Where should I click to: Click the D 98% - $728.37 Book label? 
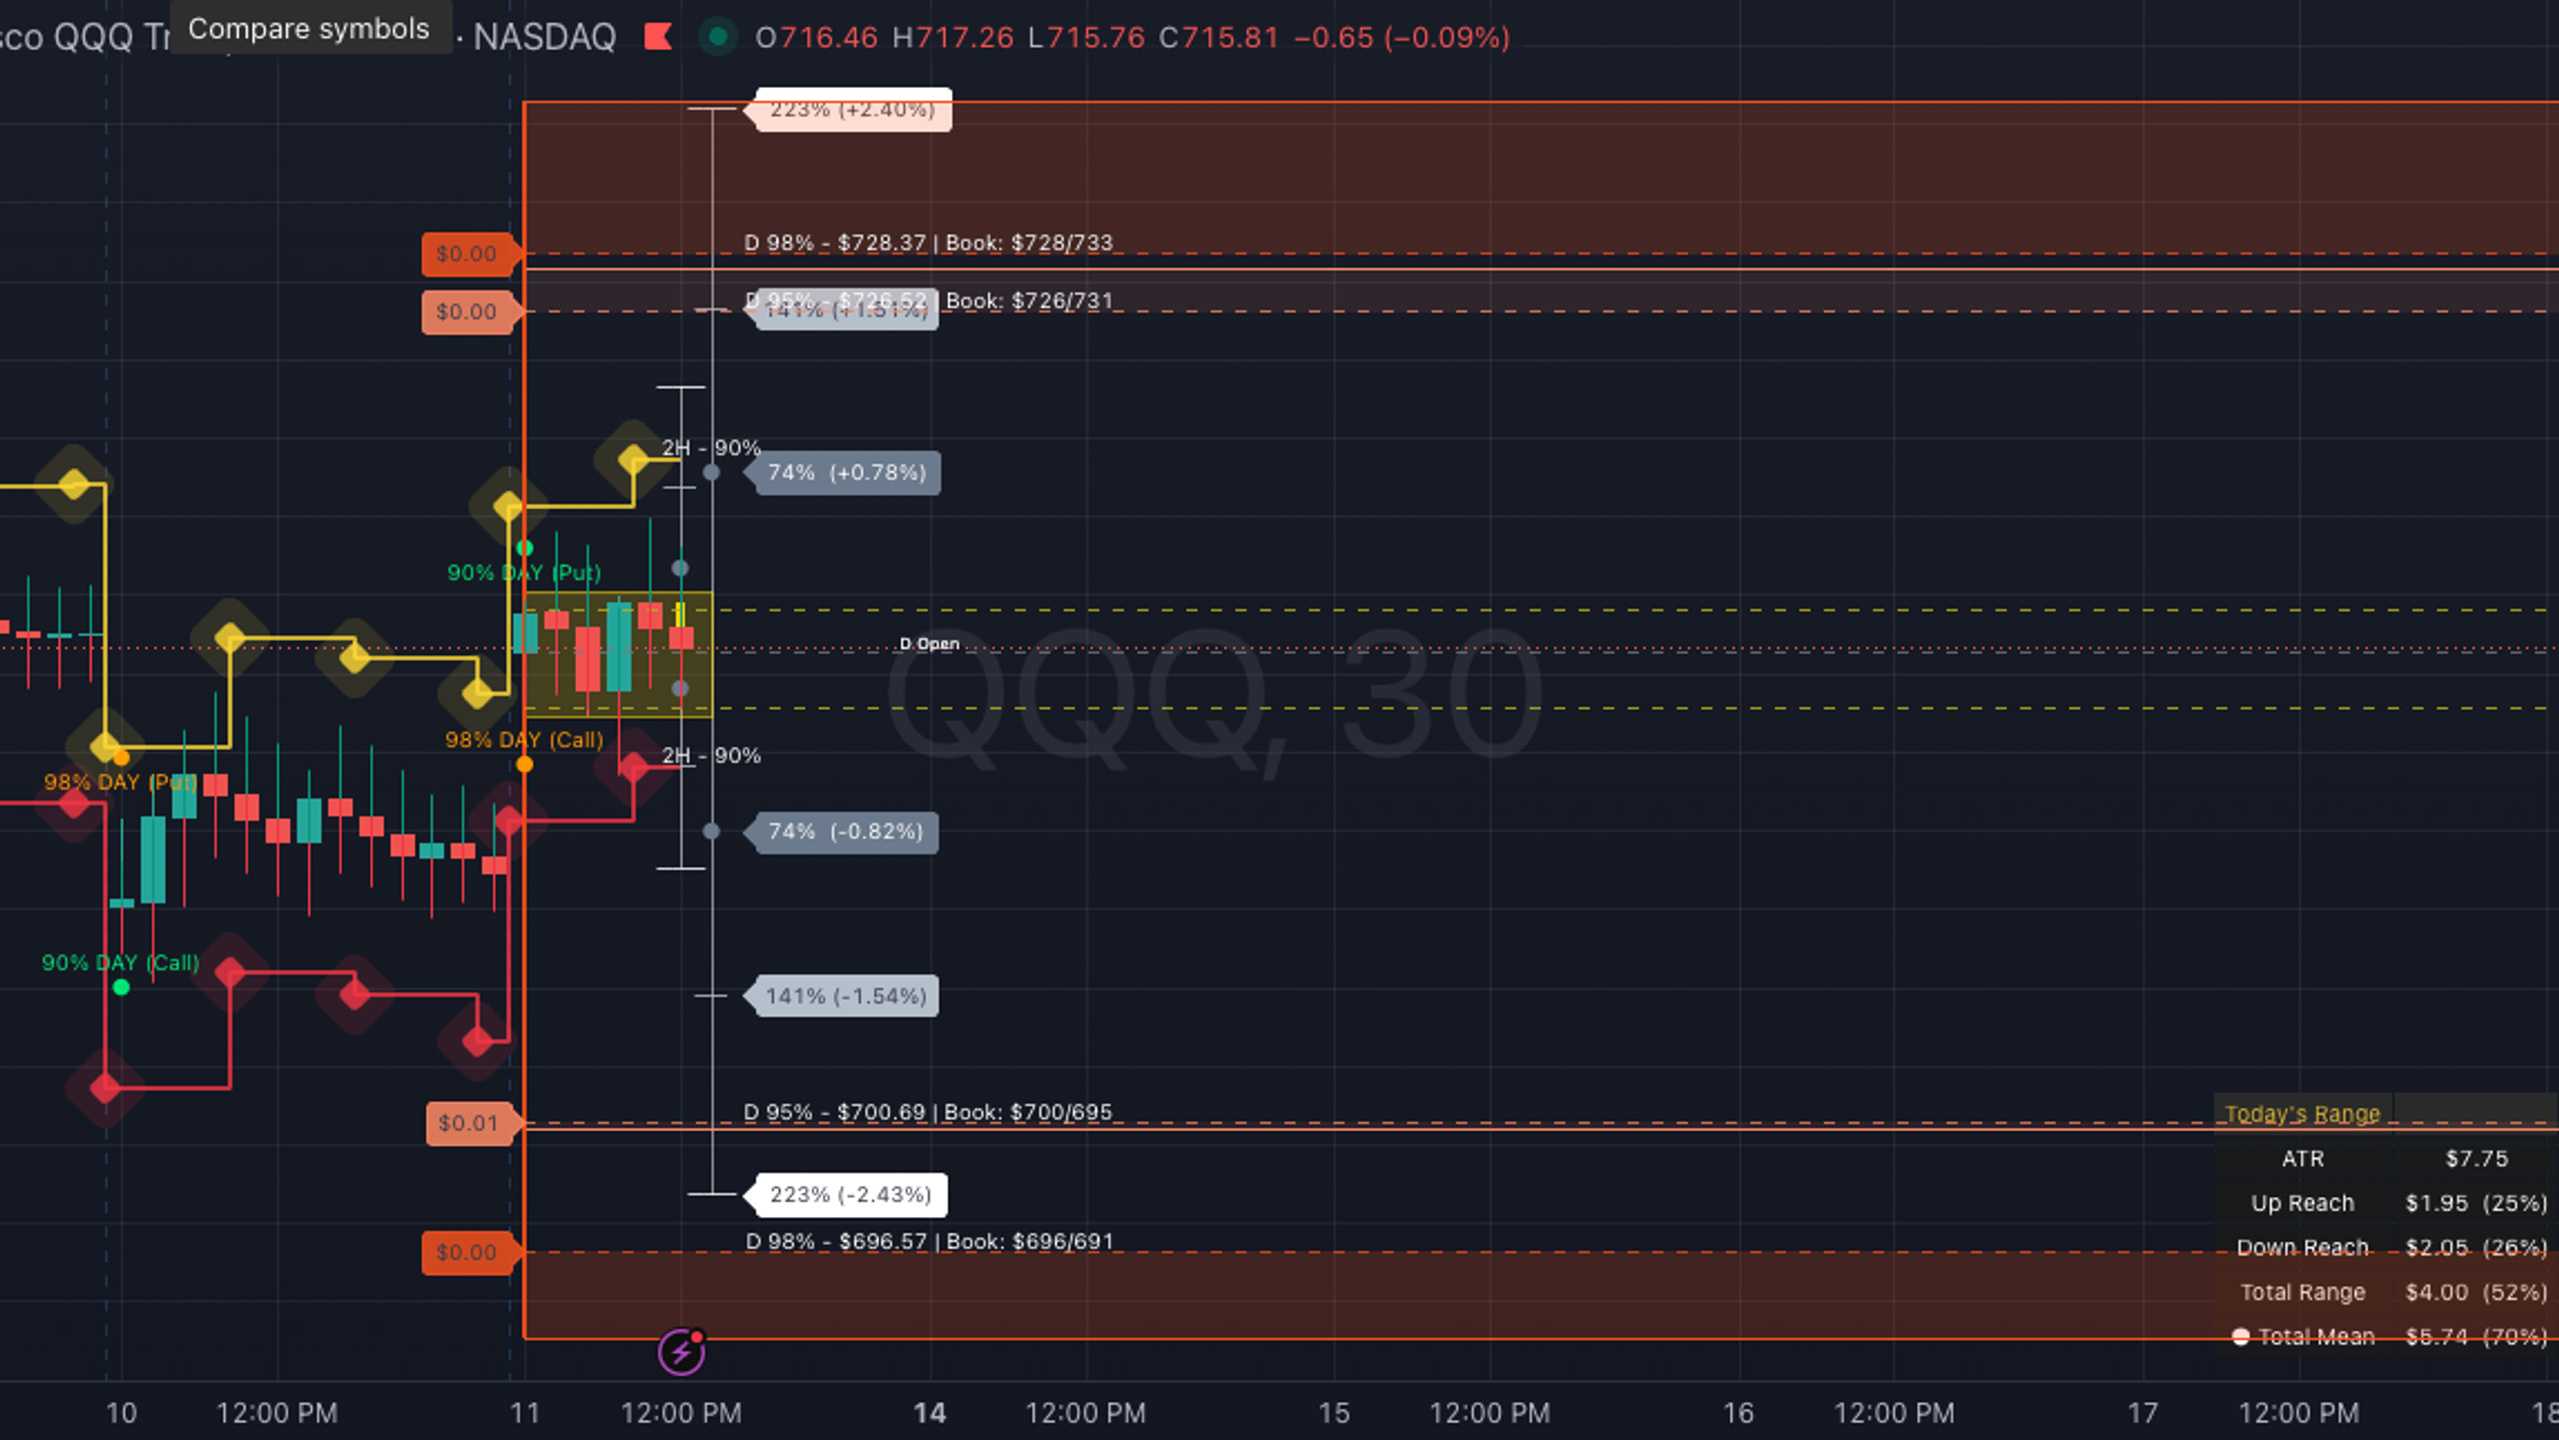pos(928,243)
